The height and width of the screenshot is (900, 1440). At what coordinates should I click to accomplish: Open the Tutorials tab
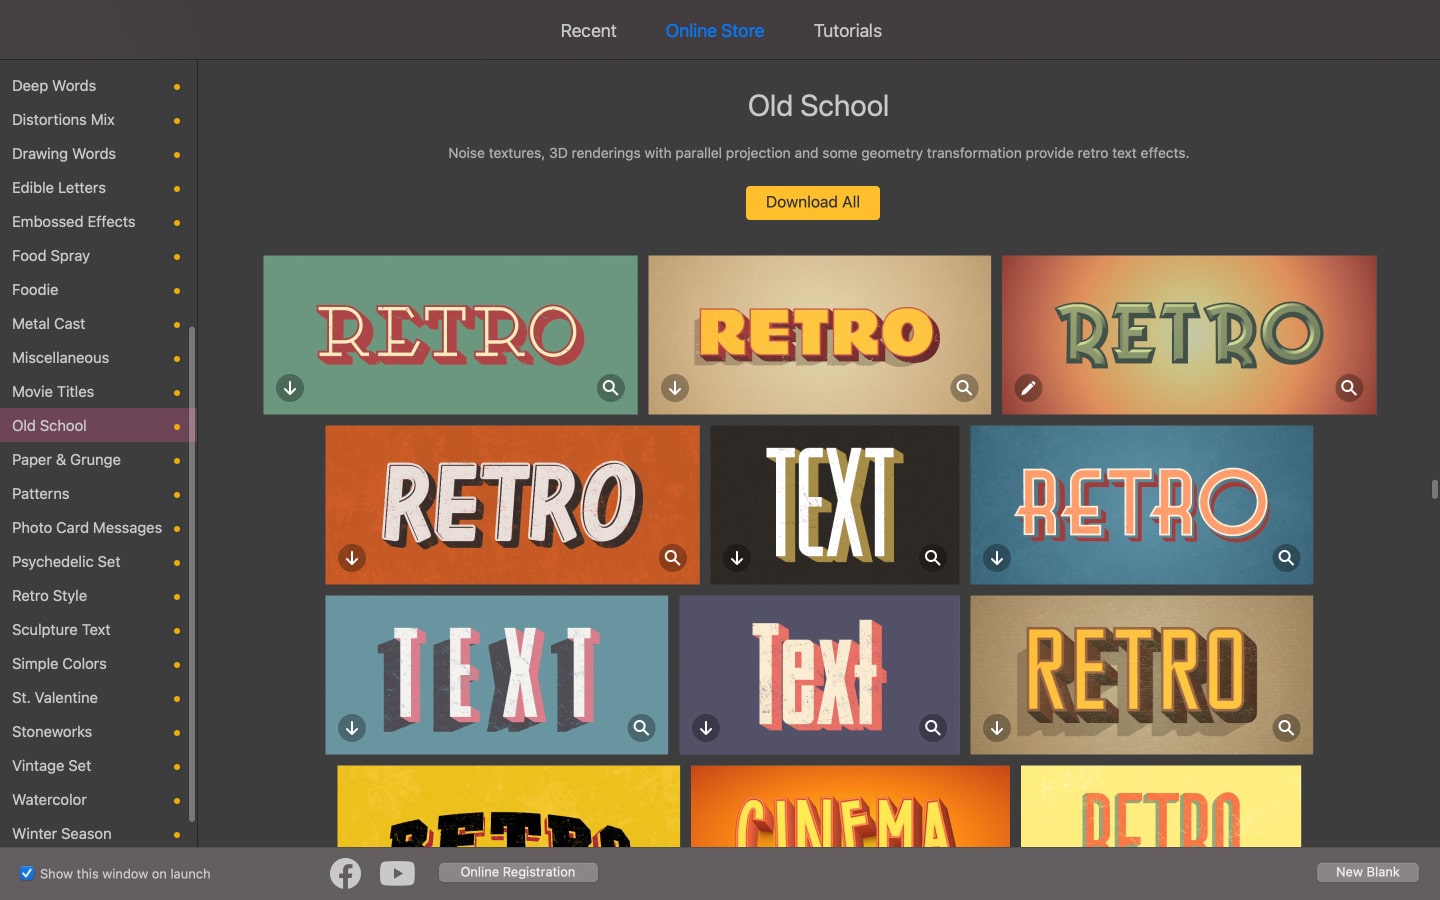(x=847, y=30)
